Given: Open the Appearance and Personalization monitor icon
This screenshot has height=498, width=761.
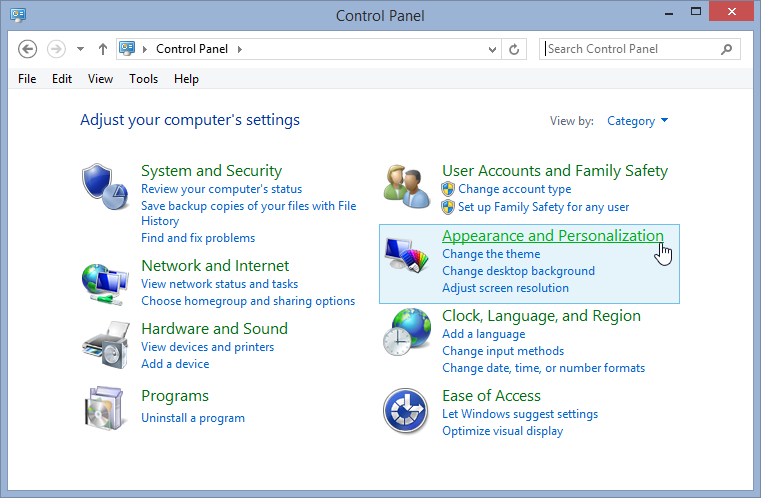Looking at the screenshot, I should (407, 255).
